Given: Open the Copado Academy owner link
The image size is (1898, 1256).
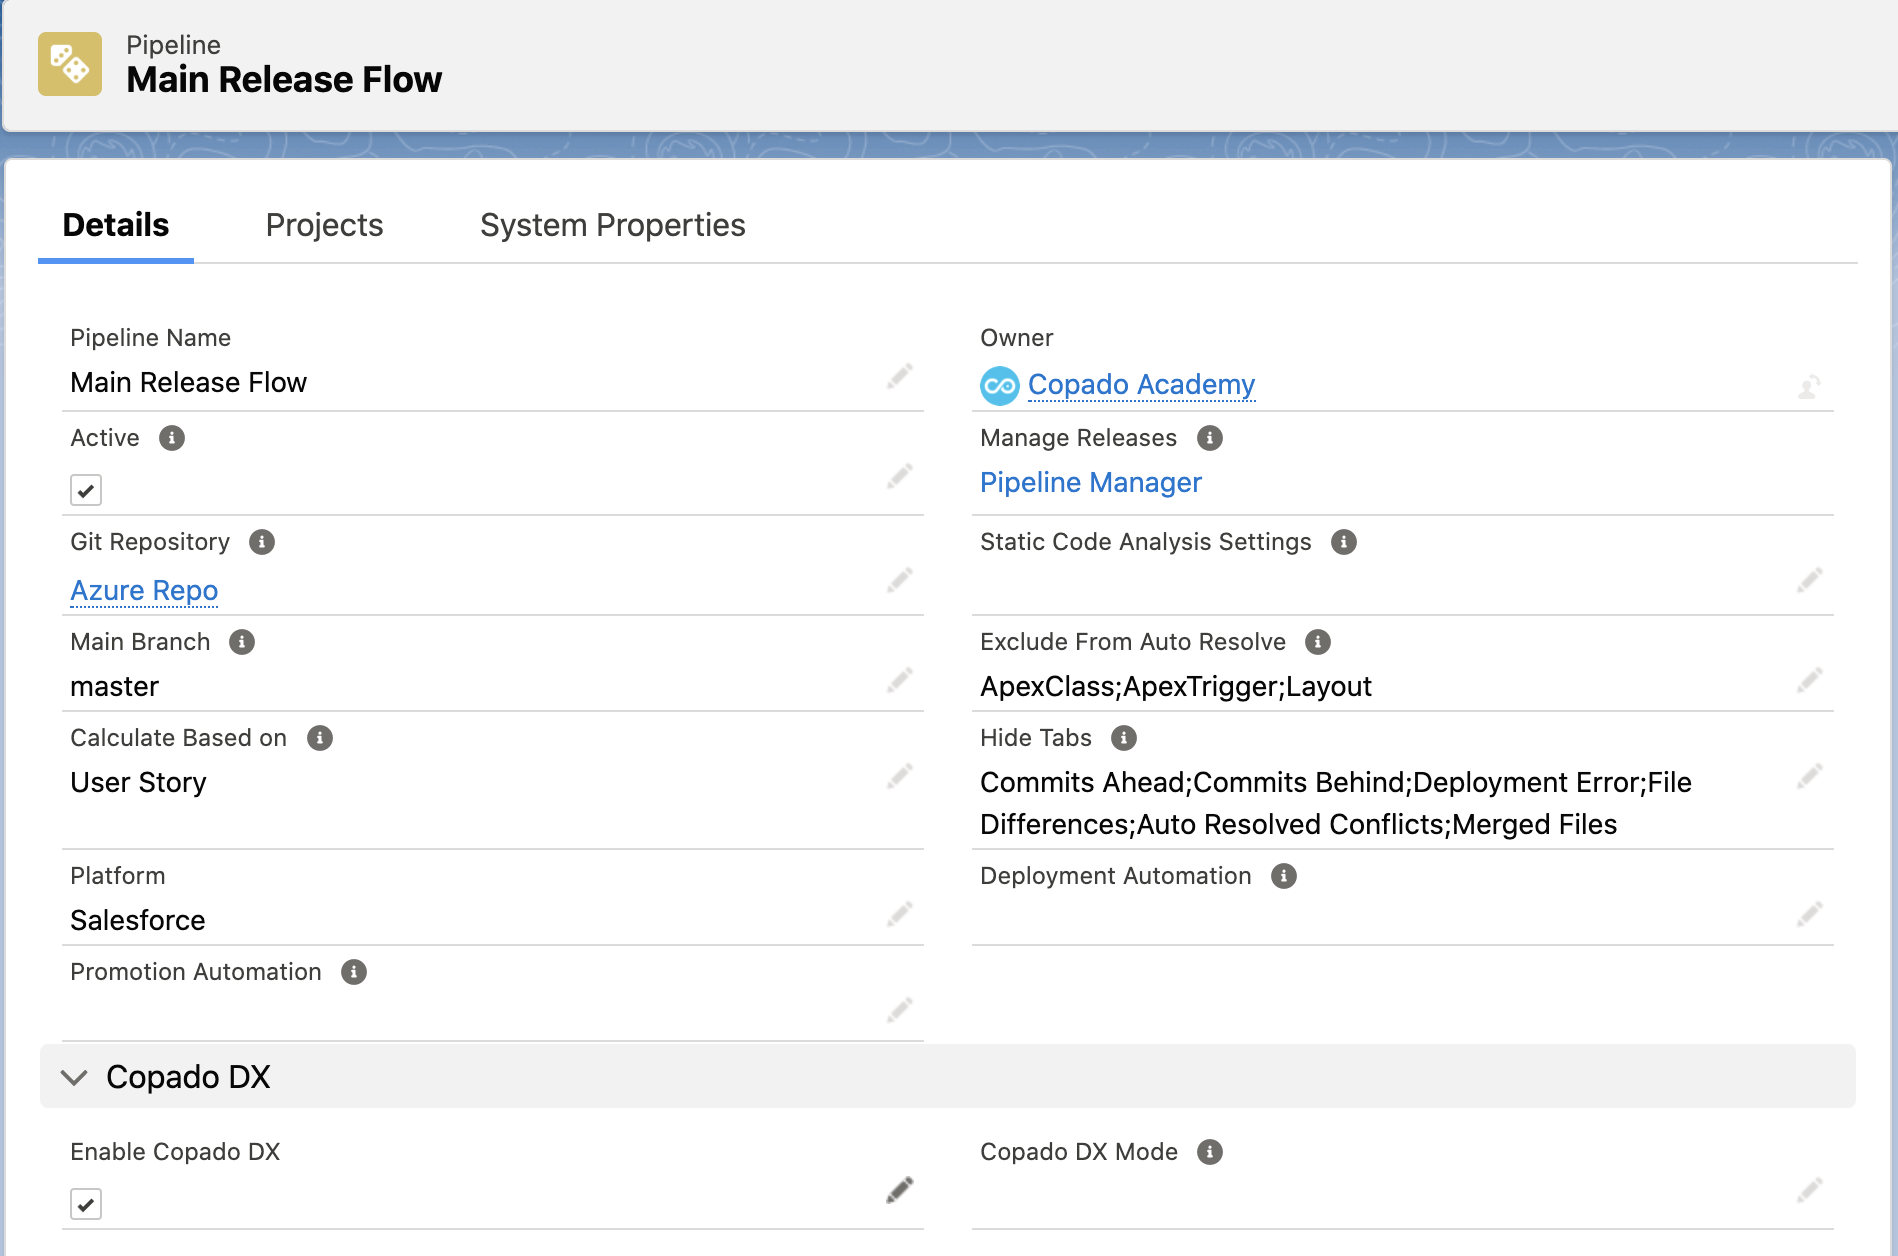Looking at the screenshot, I should point(1141,385).
